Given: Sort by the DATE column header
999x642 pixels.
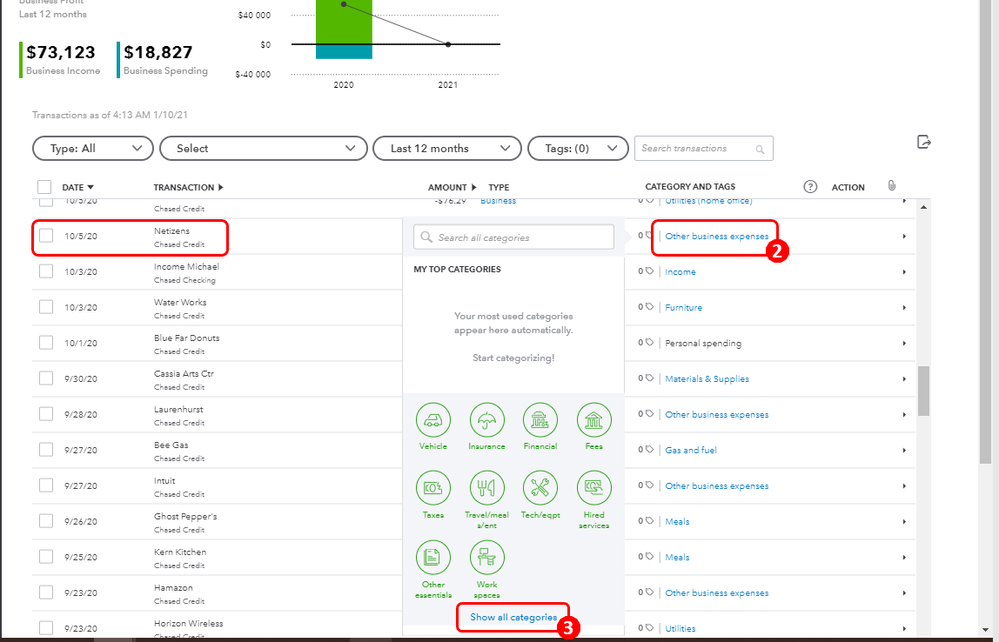Looking at the screenshot, I should click(x=78, y=187).
